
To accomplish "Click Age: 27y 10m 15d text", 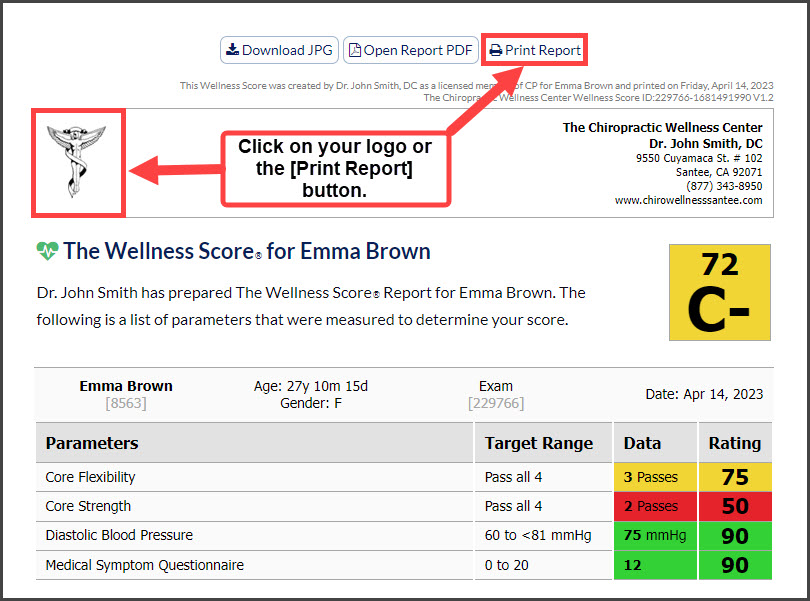I will click(310, 386).
